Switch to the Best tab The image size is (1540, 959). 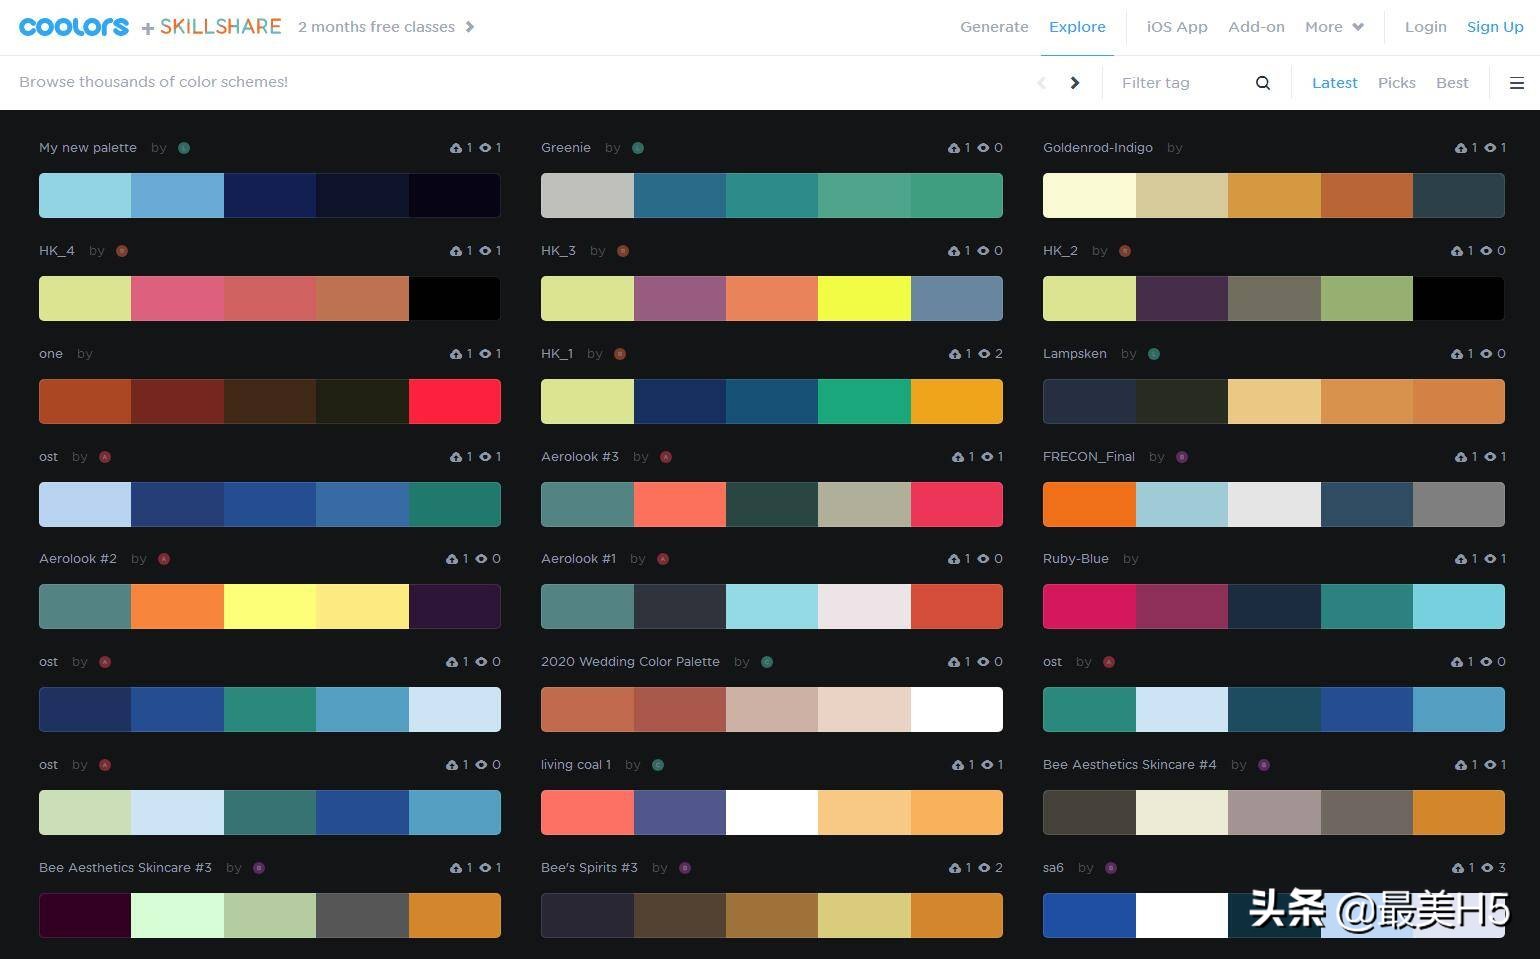pos(1452,83)
